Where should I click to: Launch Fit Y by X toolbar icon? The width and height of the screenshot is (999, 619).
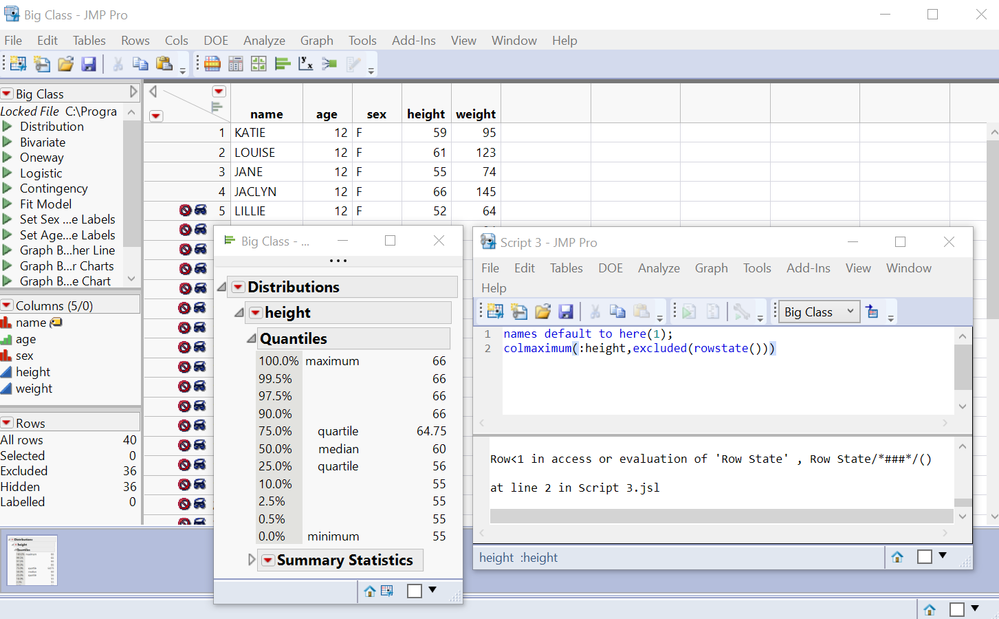pyautogui.click(x=306, y=64)
